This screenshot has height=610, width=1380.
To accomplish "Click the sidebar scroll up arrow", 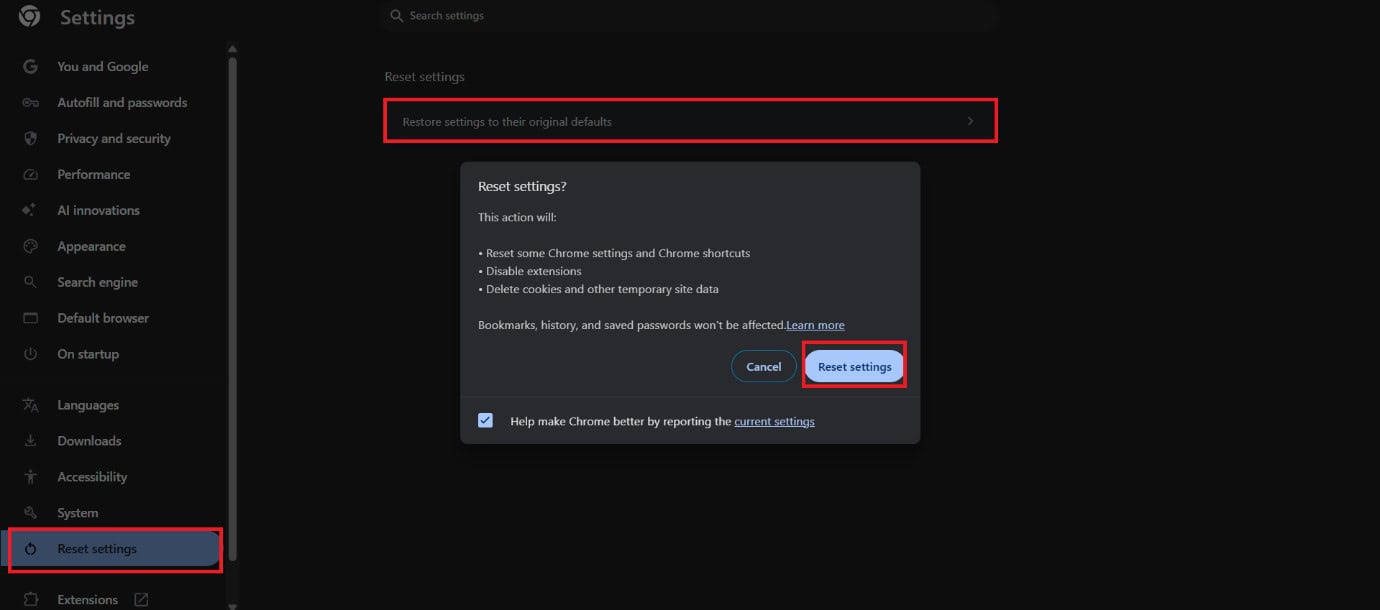I will 232,48.
